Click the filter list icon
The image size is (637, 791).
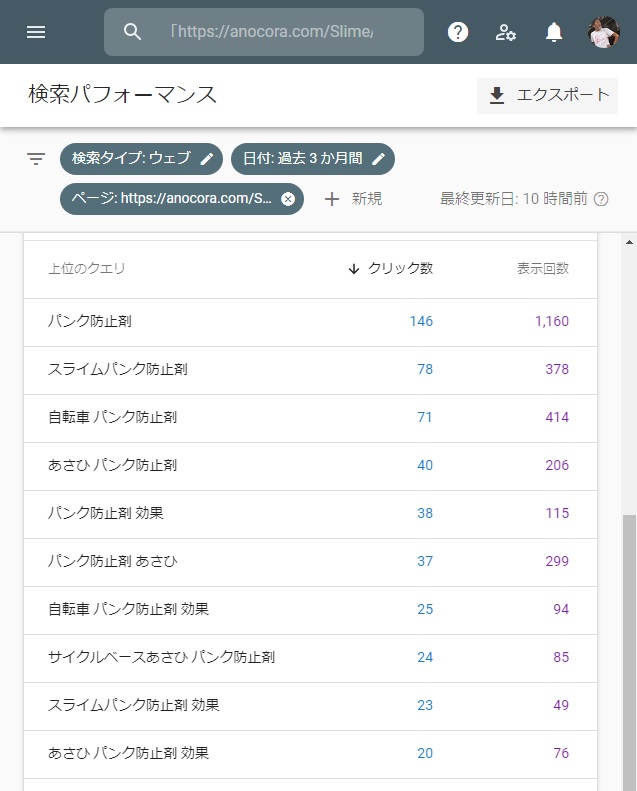(36, 159)
